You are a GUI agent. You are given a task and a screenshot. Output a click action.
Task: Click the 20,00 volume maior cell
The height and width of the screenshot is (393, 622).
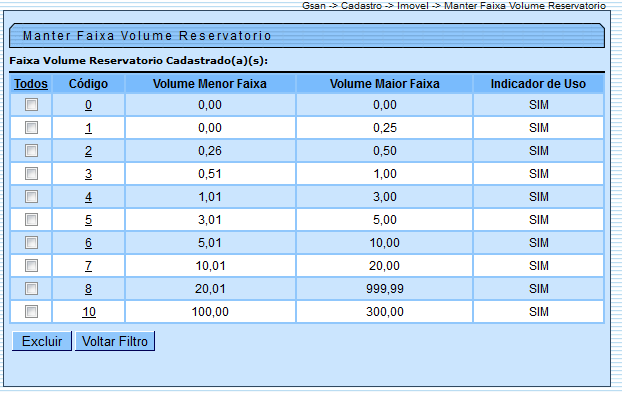[384, 266]
